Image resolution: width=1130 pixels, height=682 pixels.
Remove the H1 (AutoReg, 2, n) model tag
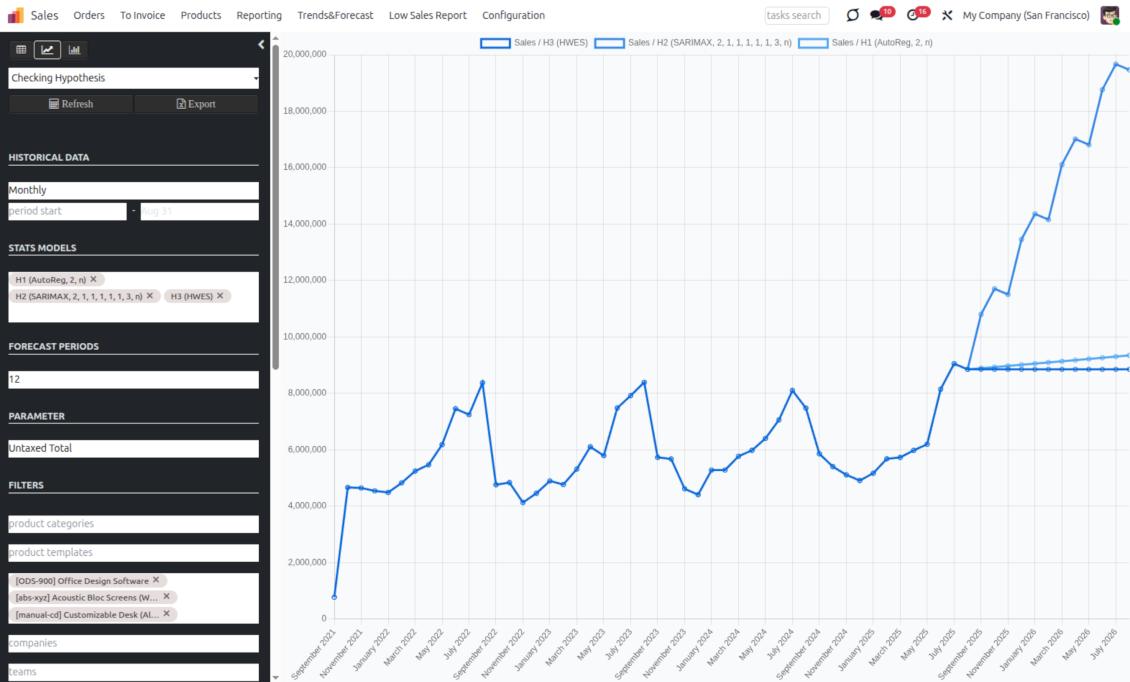pos(93,279)
